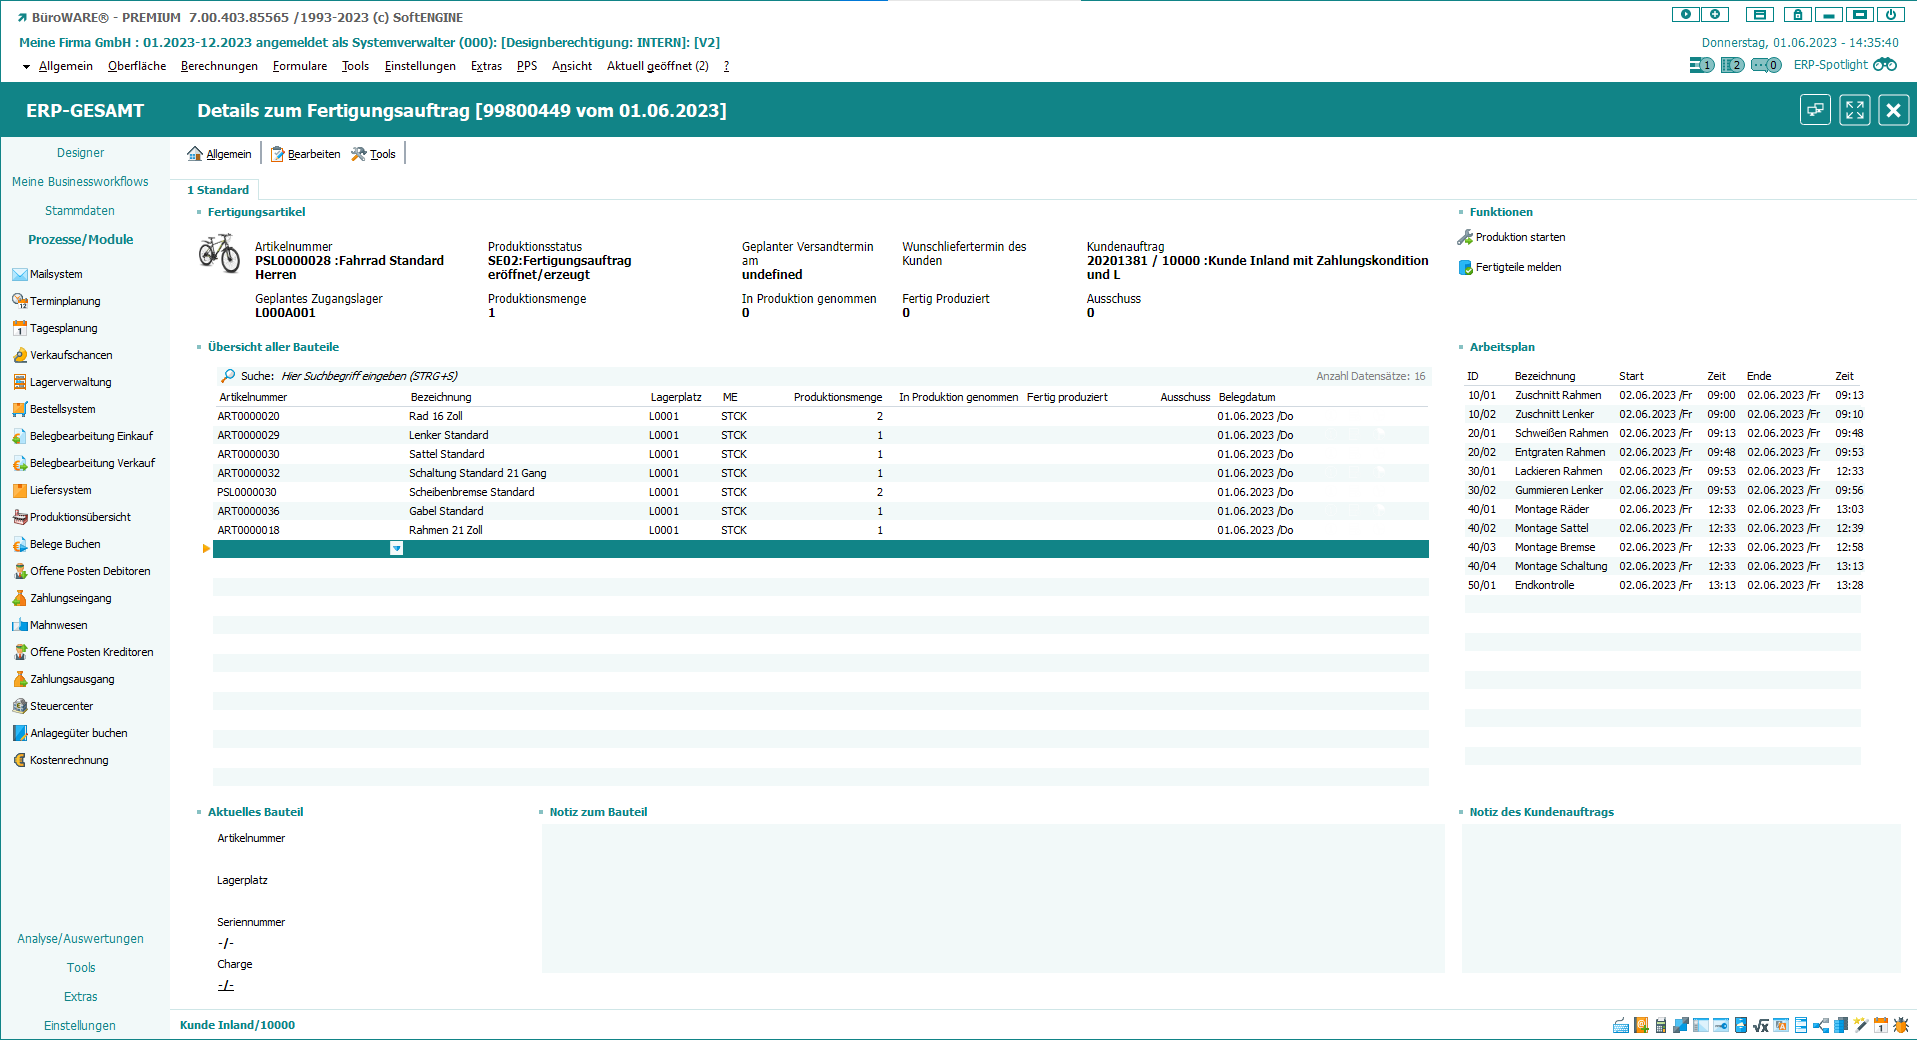Expand the Allgemein main menu

pyautogui.click(x=65, y=66)
